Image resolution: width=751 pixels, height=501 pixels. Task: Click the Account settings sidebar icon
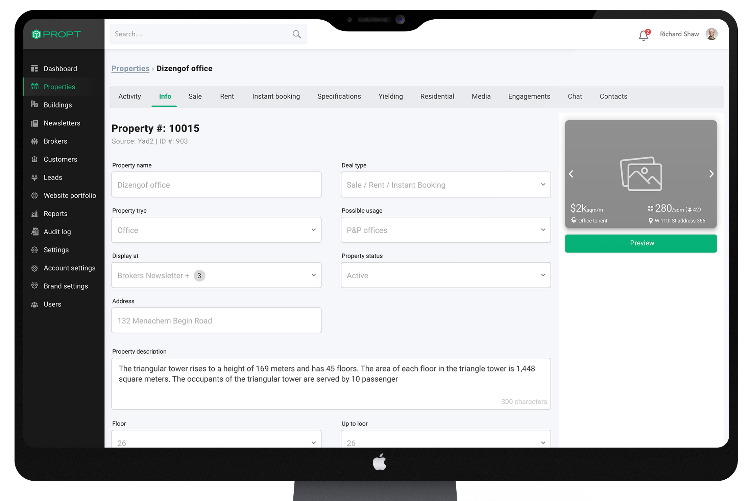pyautogui.click(x=34, y=268)
